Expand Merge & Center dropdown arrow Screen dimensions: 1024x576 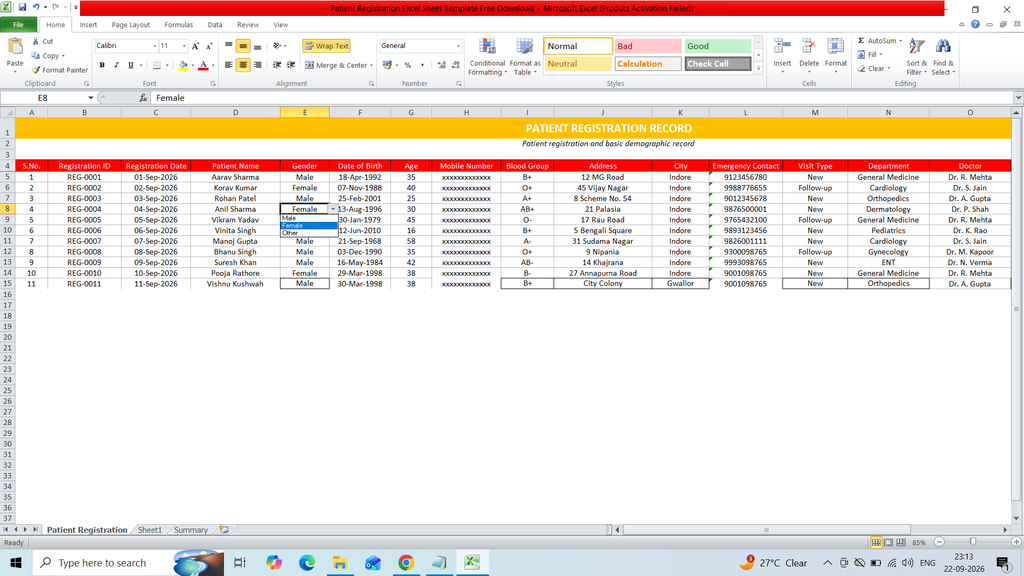click(x=372, y=65)
